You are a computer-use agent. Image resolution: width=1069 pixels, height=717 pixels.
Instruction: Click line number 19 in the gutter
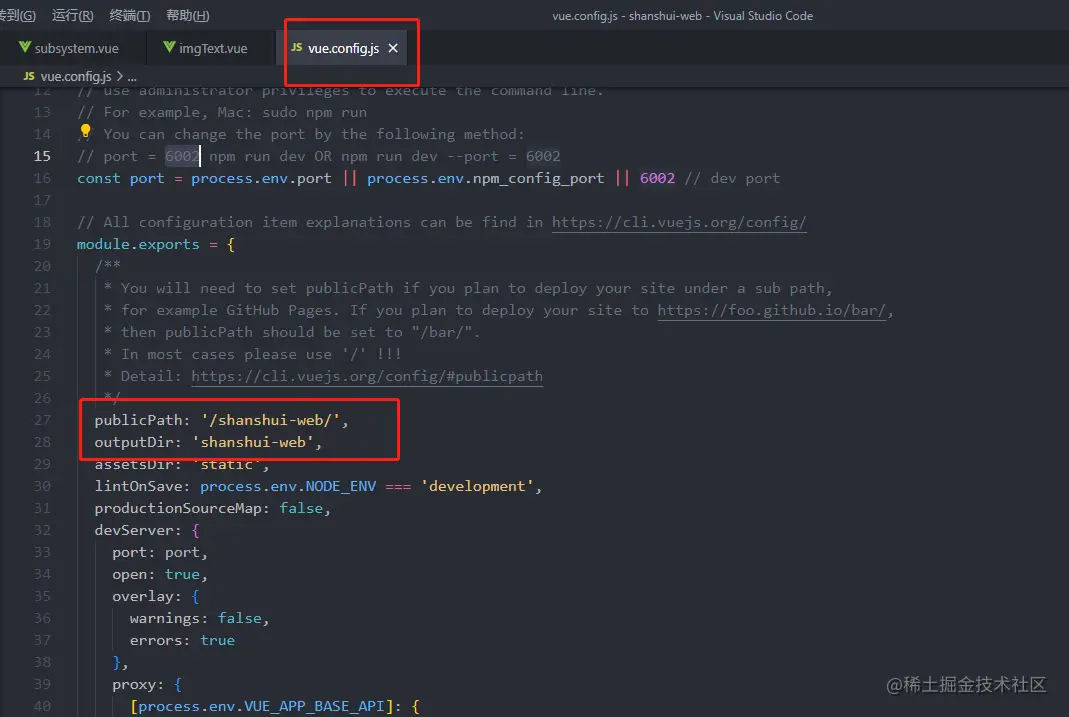pyautogui.click(x=42, y=244)
